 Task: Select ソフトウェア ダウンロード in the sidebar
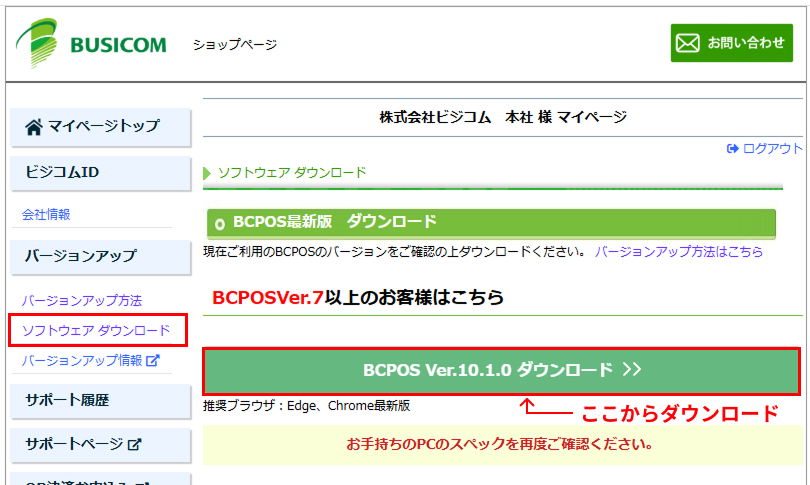pyautogui.click(x=96, y=330)
